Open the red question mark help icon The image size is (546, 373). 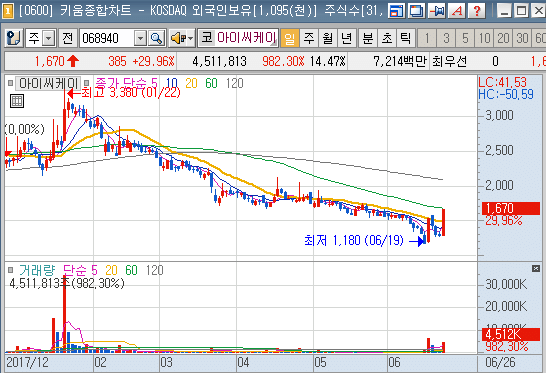click(477, 11)
